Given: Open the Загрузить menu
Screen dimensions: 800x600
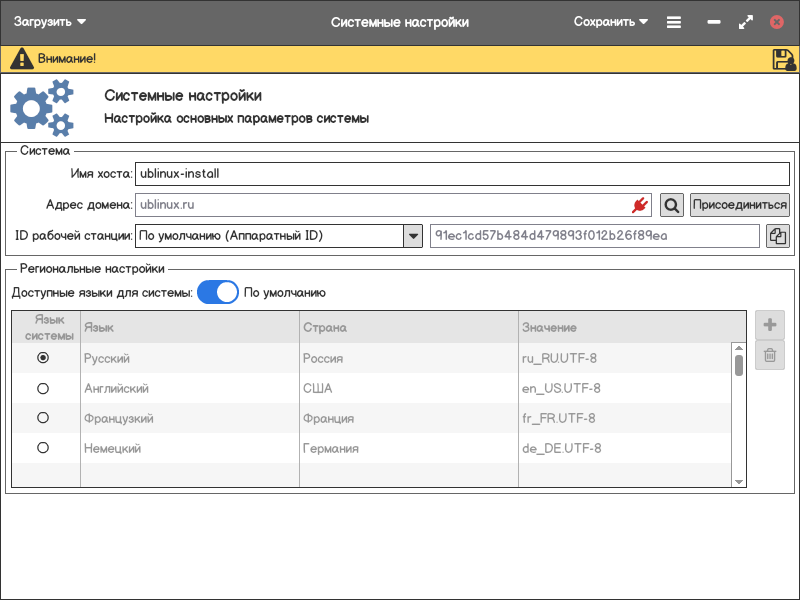Looking at the screenshot, I should pyautogui.click(x=50, y=22).
